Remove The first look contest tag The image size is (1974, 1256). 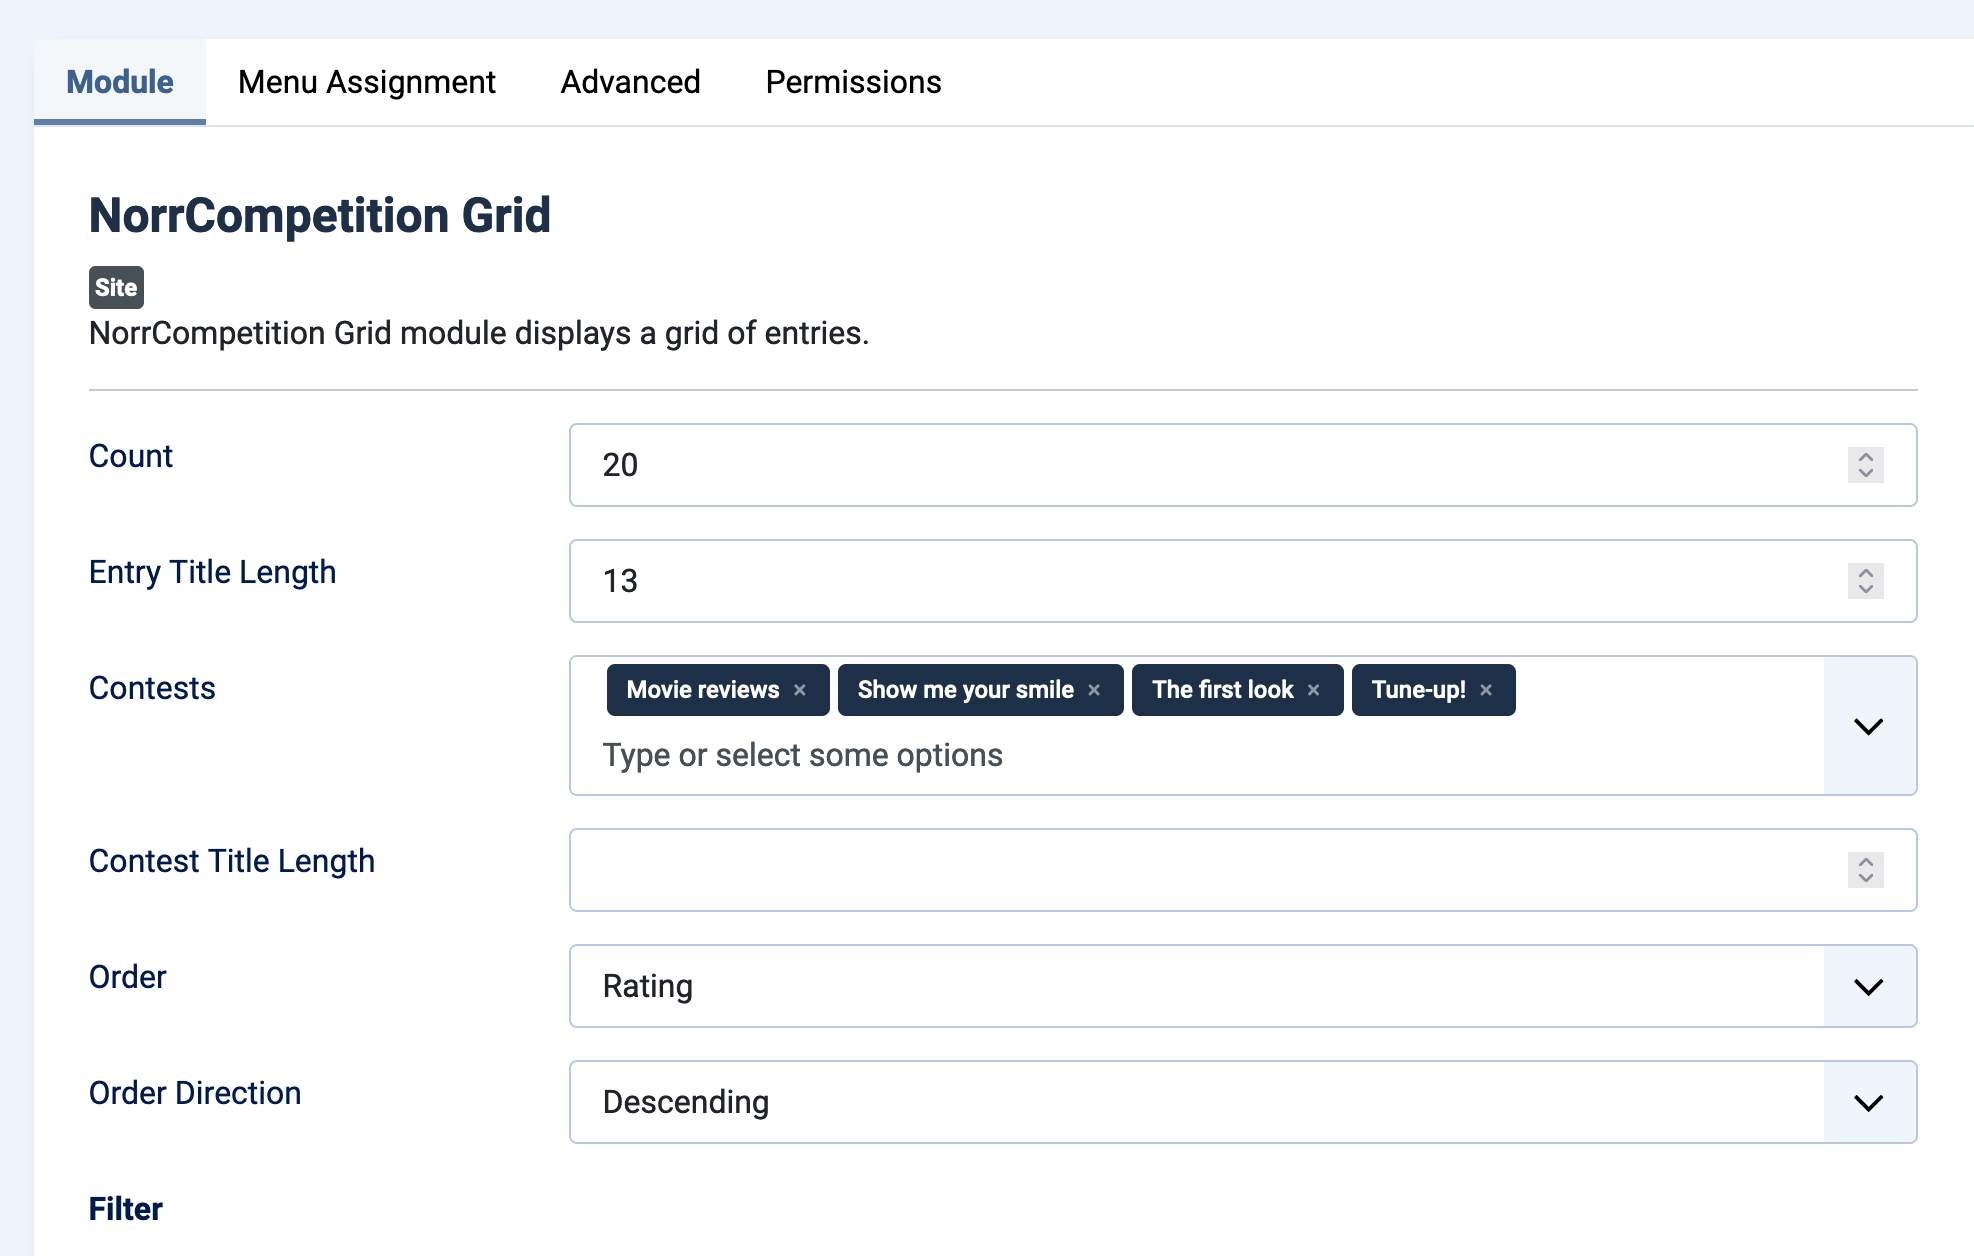pos(1314,690)
